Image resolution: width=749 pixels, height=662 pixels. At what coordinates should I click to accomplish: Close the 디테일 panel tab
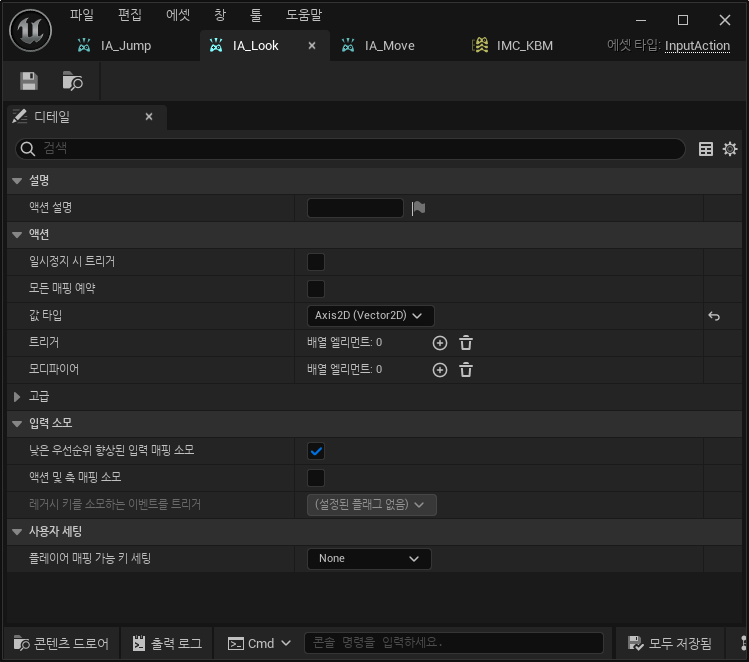(149, 117)
